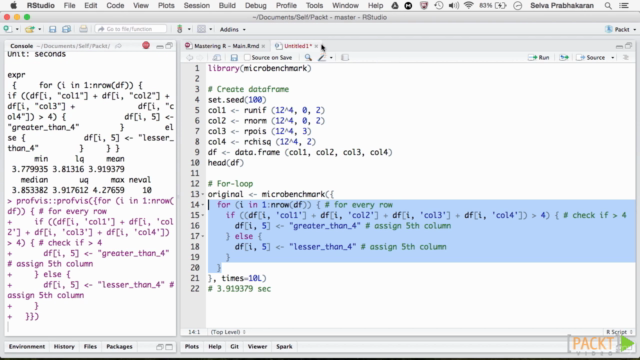Expand the panes layout dropdown arrow

211,29
